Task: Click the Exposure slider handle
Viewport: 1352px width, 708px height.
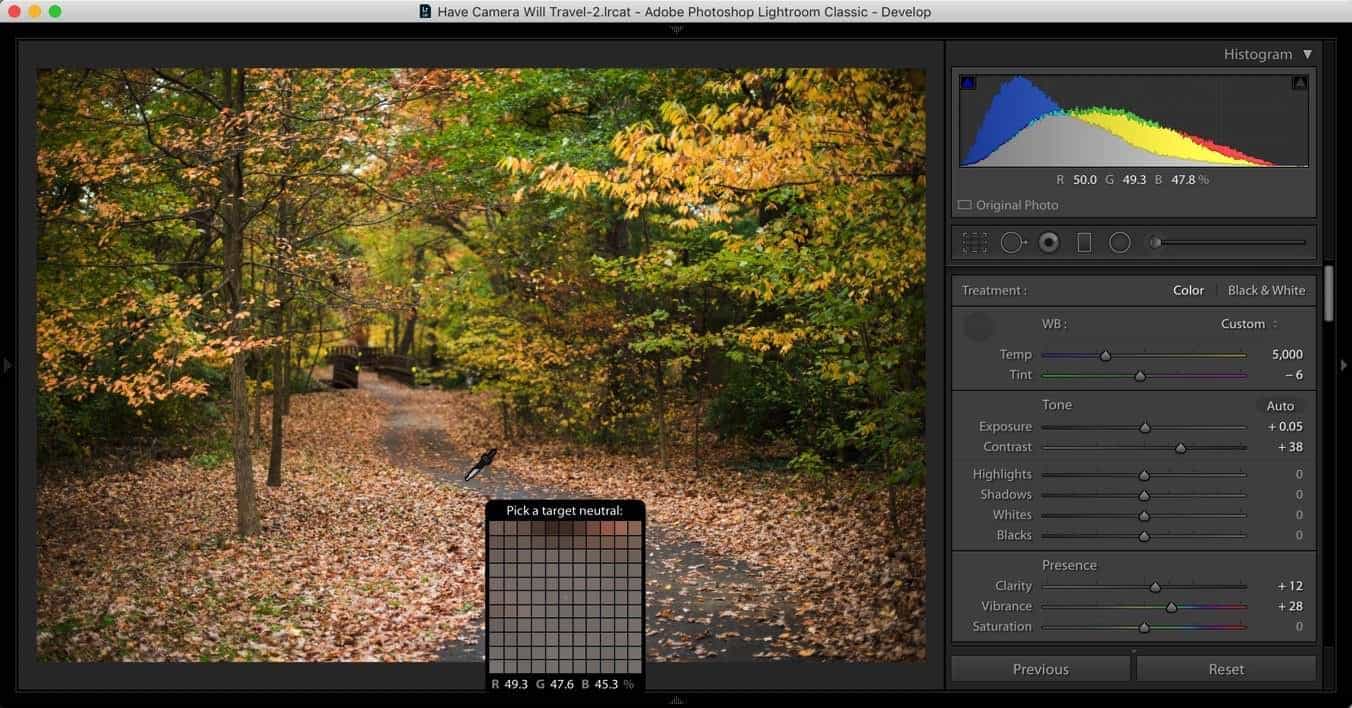Action: tap(1145, 427)
